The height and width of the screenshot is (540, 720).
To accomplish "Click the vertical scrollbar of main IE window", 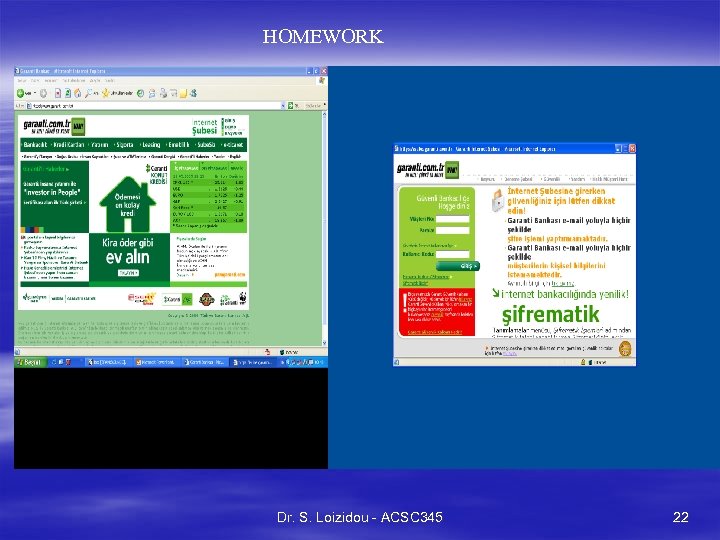I will point(325,228).
